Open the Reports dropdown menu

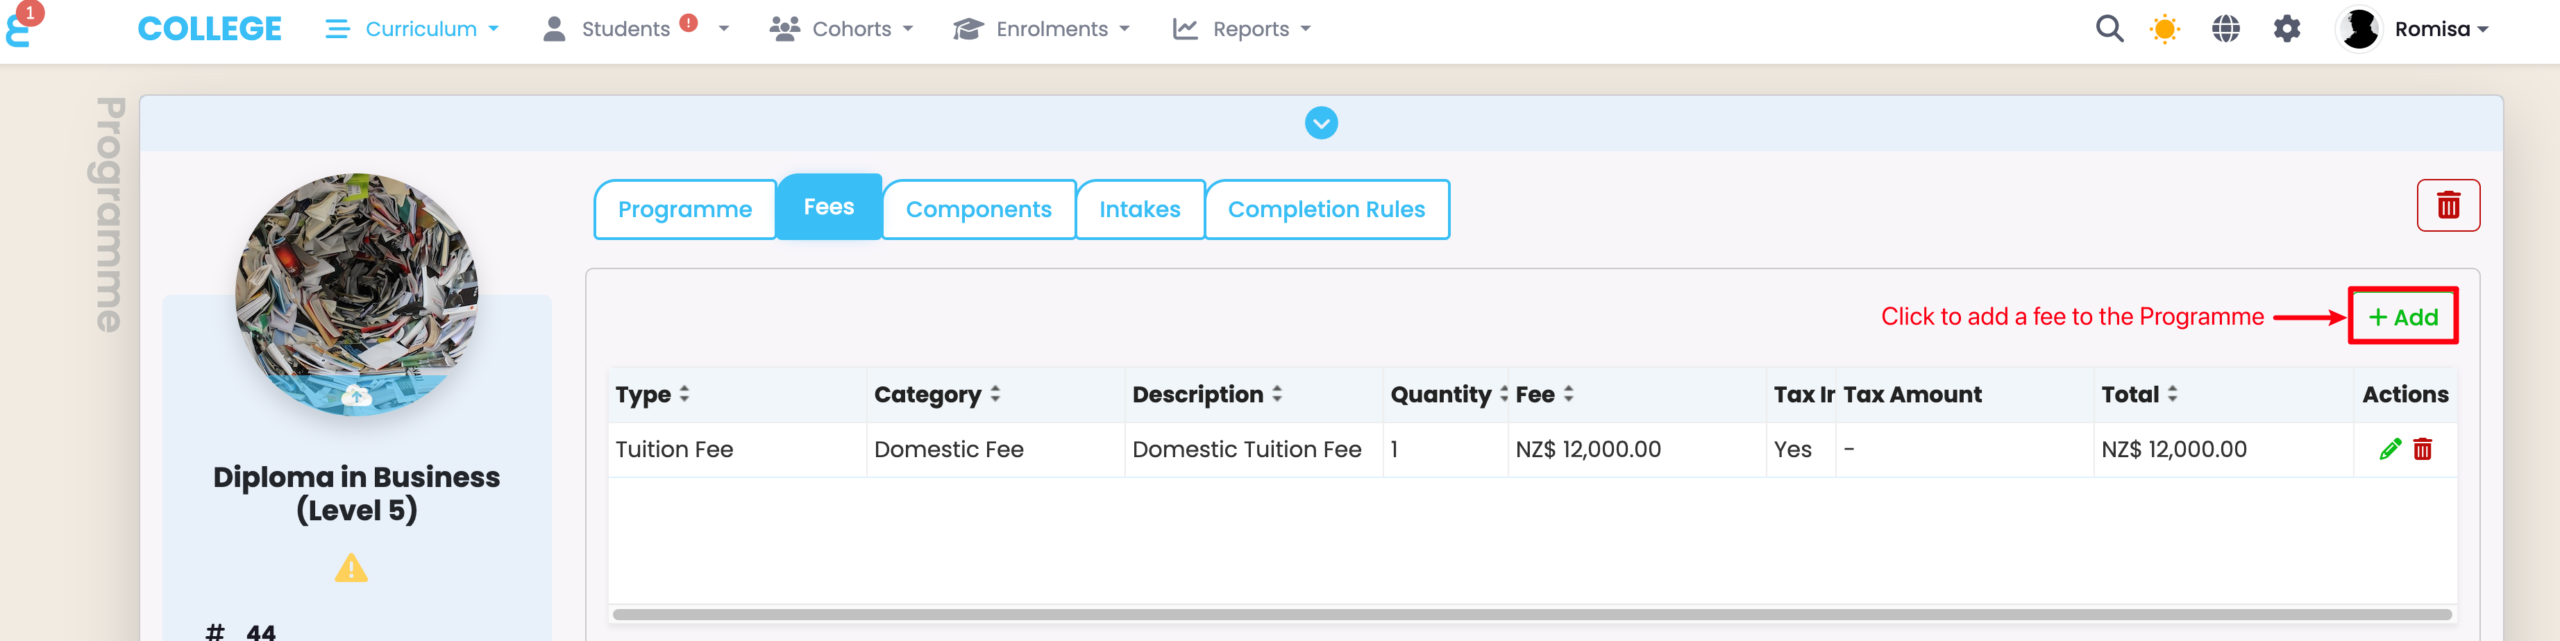1241,29
